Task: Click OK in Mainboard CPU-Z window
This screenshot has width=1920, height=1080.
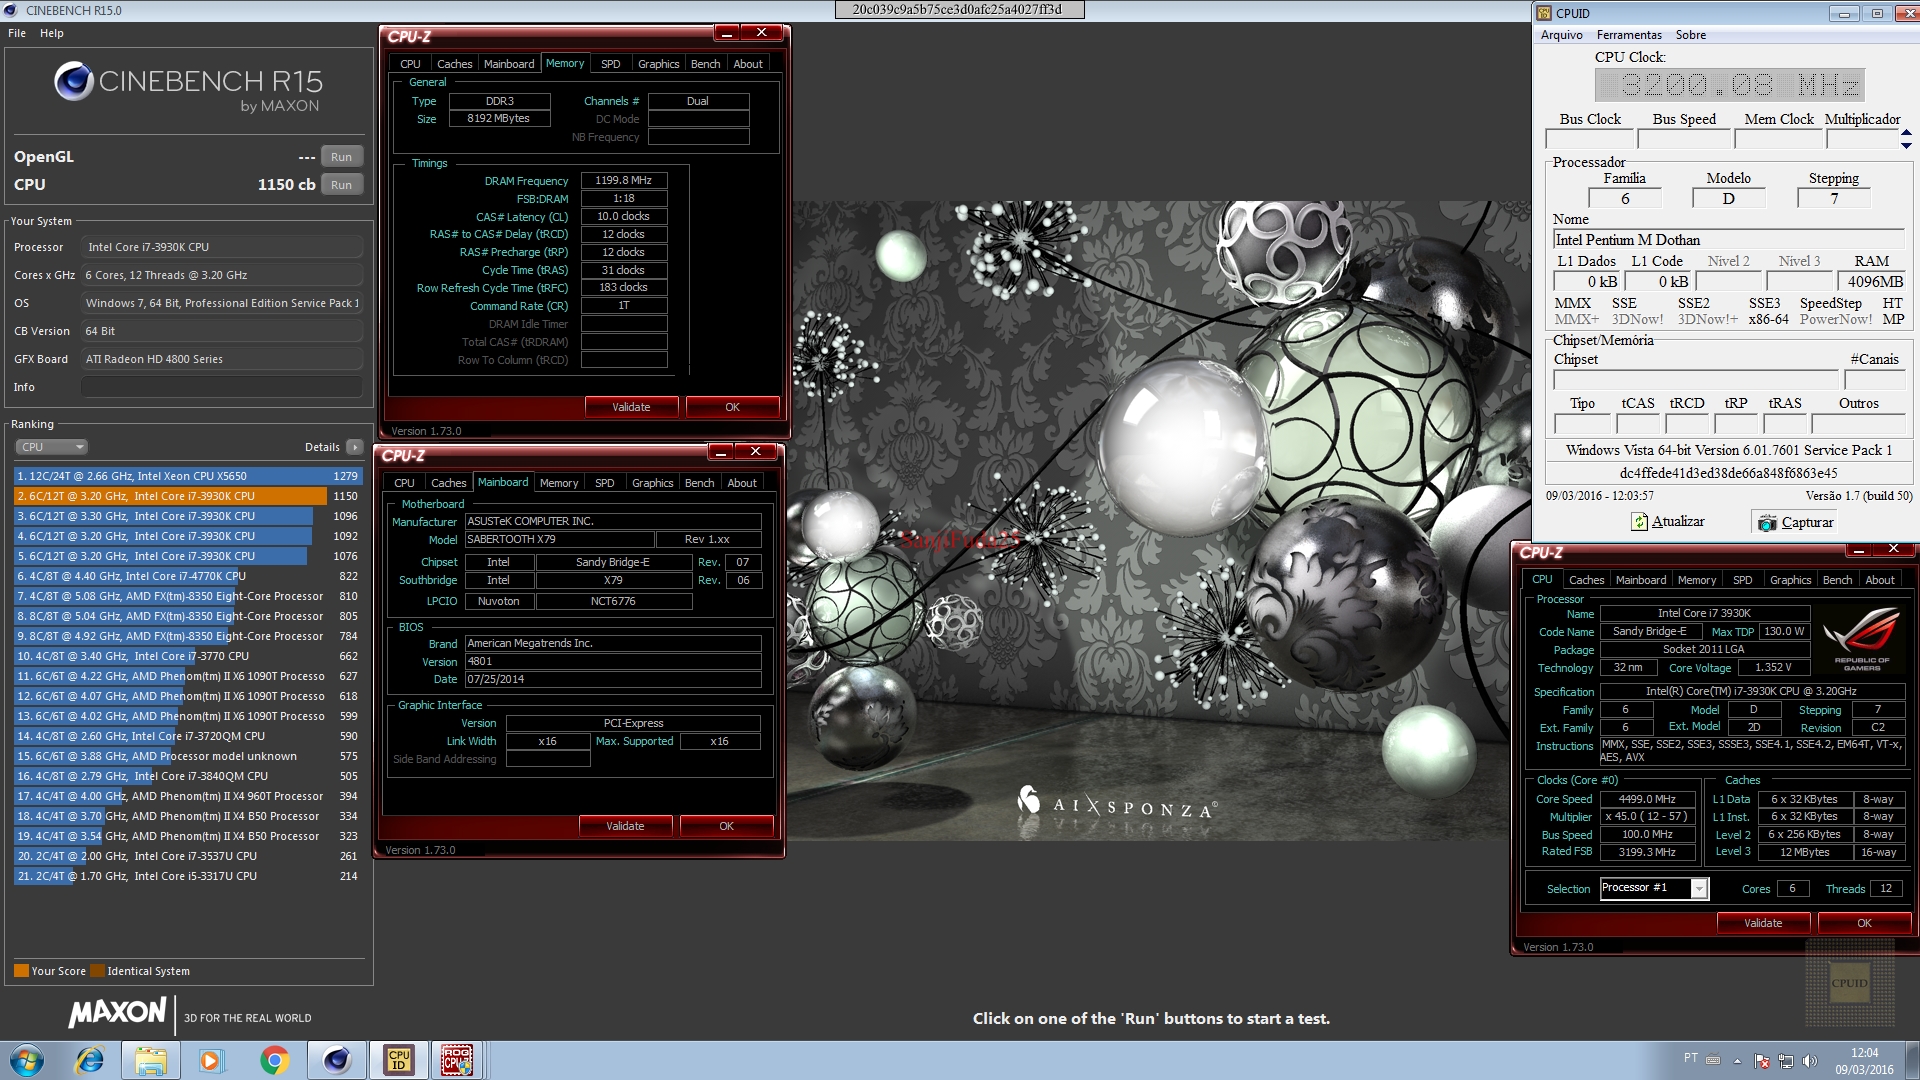Action: 726,826
